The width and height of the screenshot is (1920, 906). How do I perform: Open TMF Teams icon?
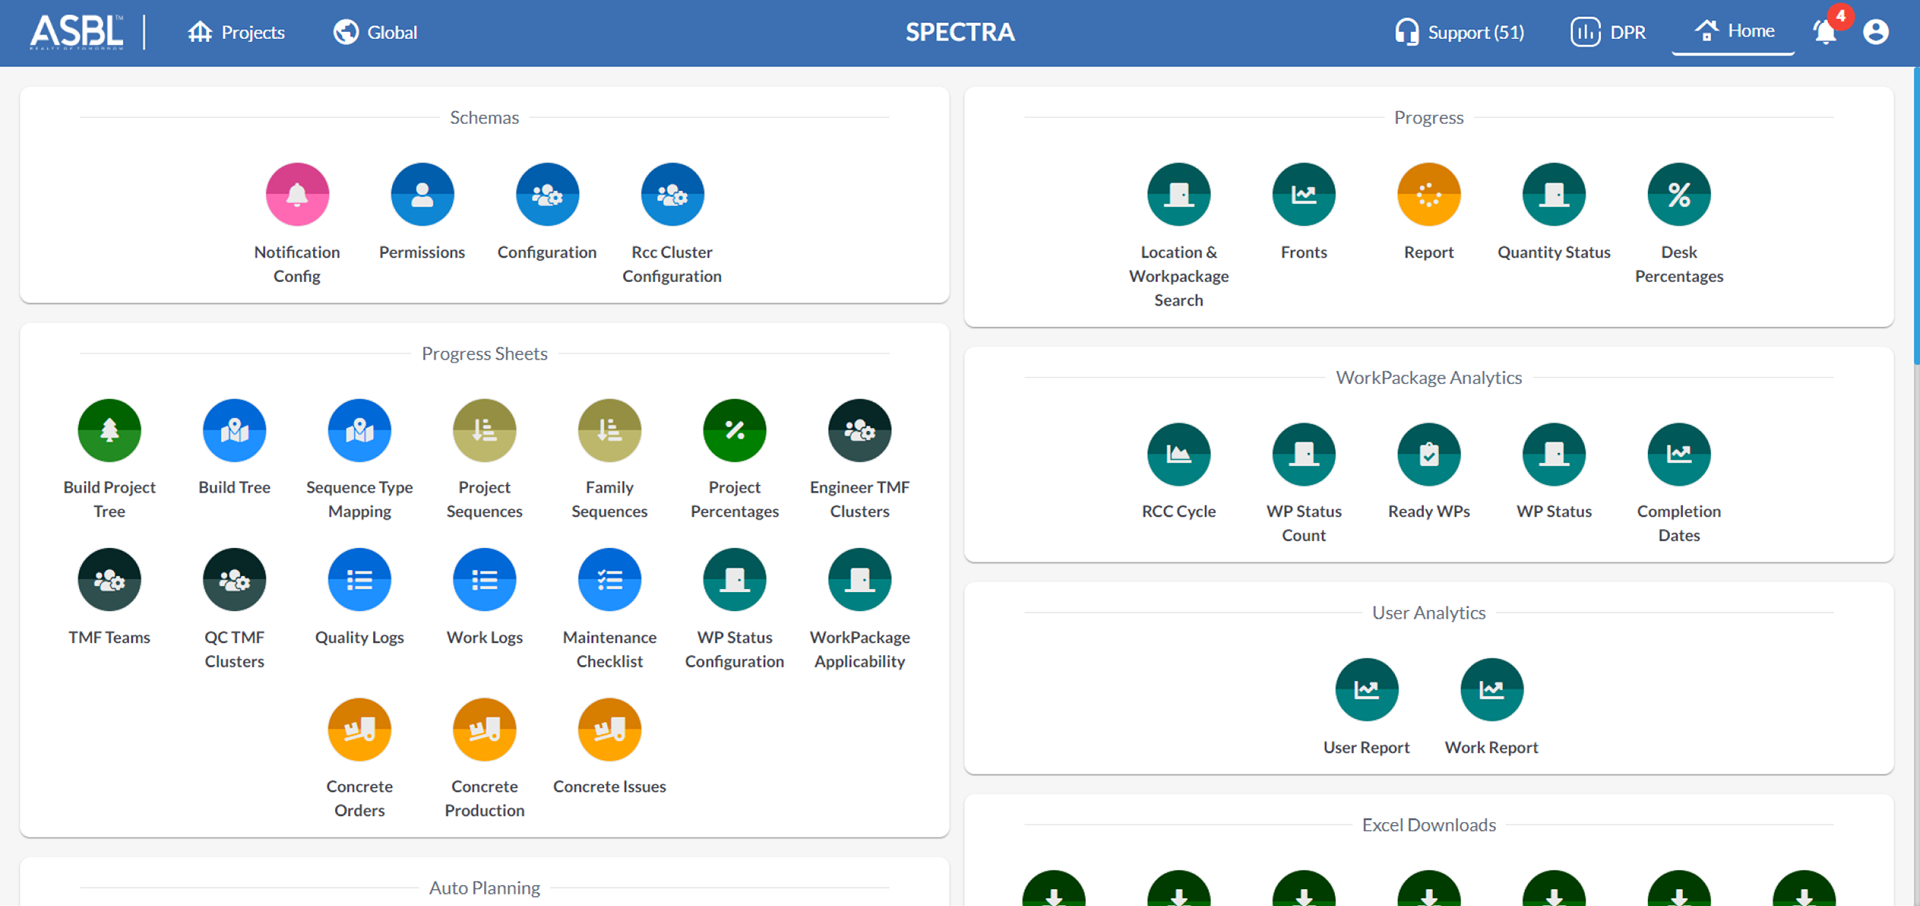109,579
